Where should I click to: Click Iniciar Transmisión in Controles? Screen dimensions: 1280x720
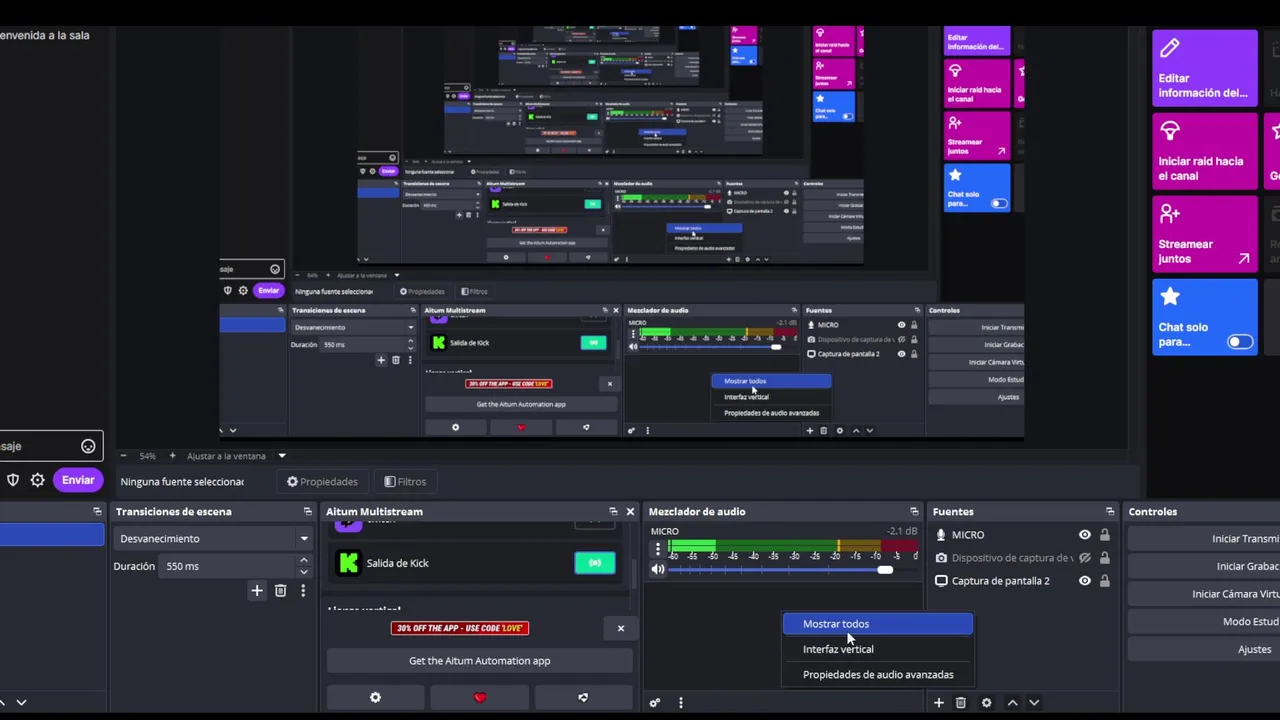tap(1204, 539)
